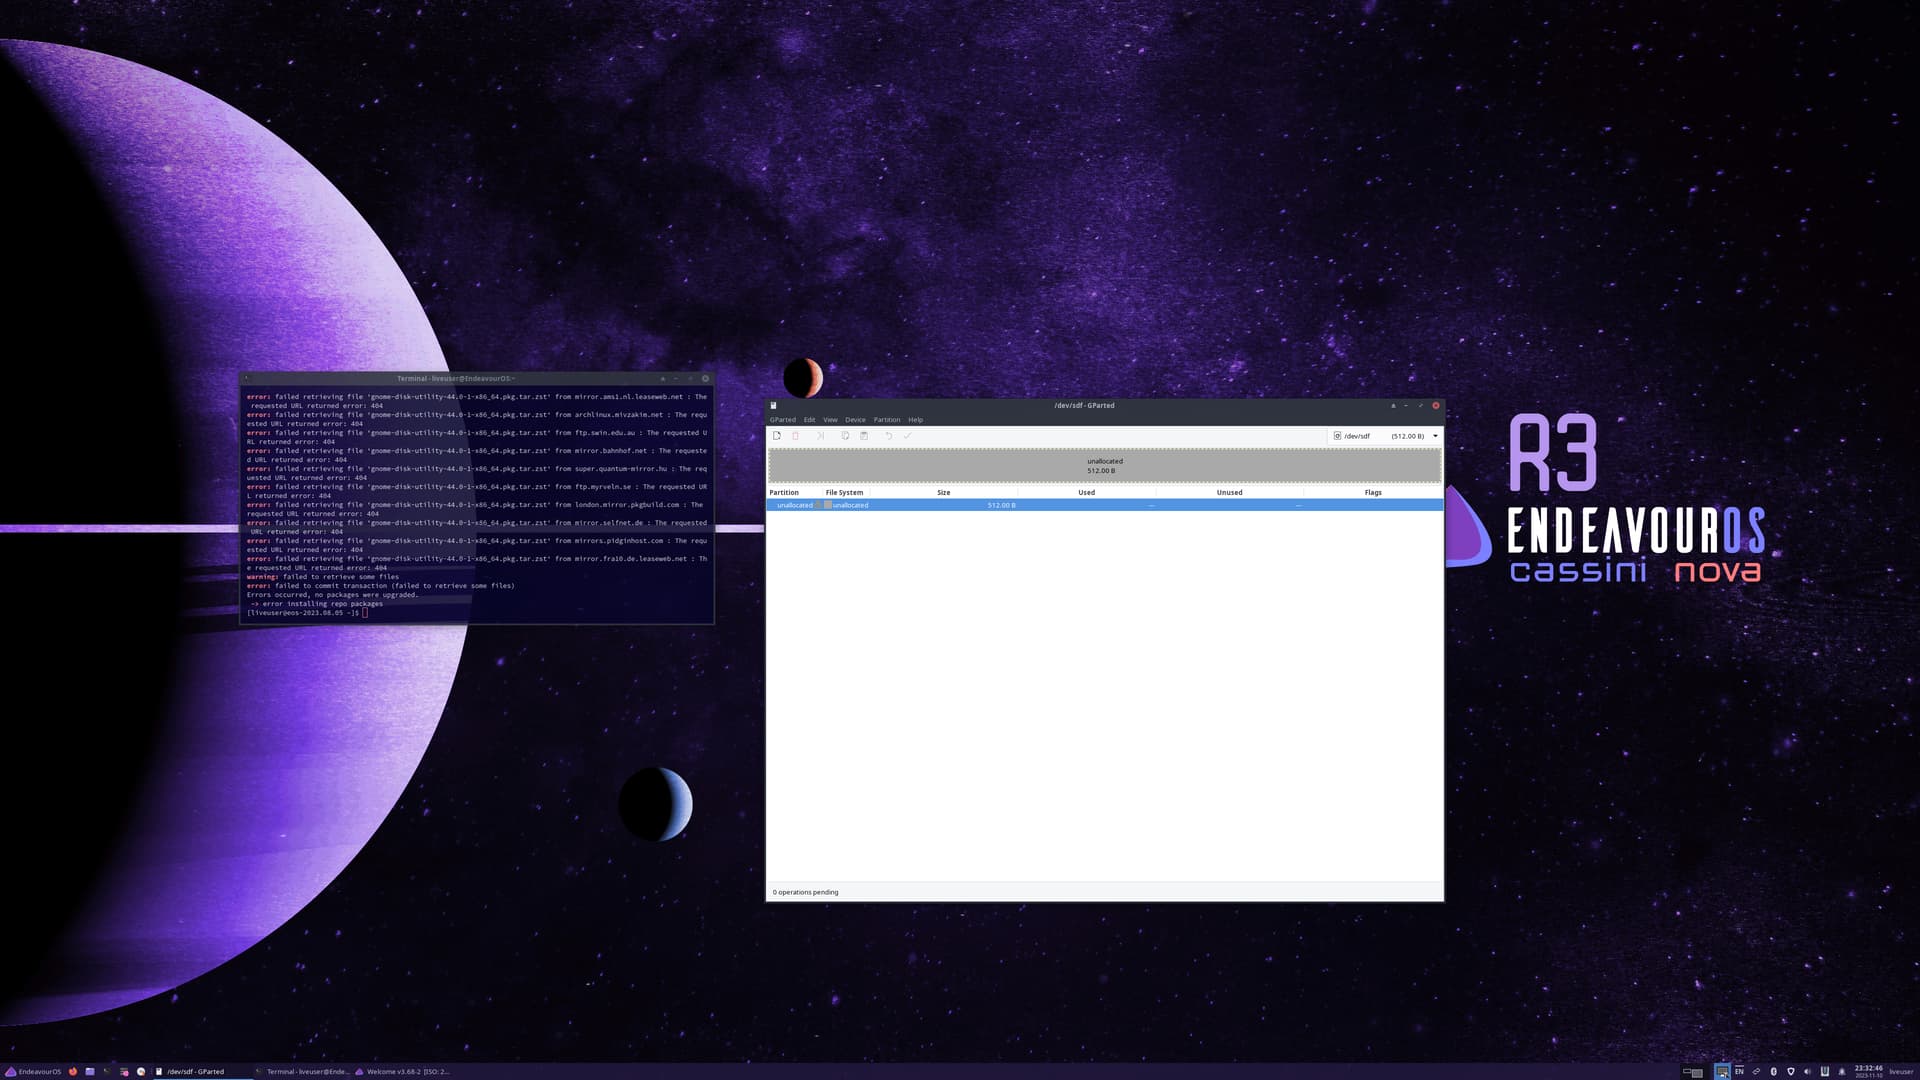This screenshot has height=1080, width=1920.
Task: Click the network link tray icon
Action: pyautogui.click(x=1756, y=1072)
